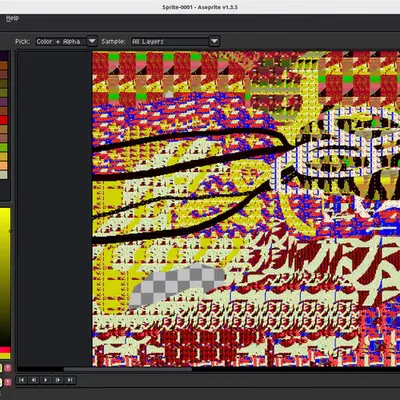Pick the bright red palette swatch
This screenshot has width=400, height=400.
(x=4, y=120)
